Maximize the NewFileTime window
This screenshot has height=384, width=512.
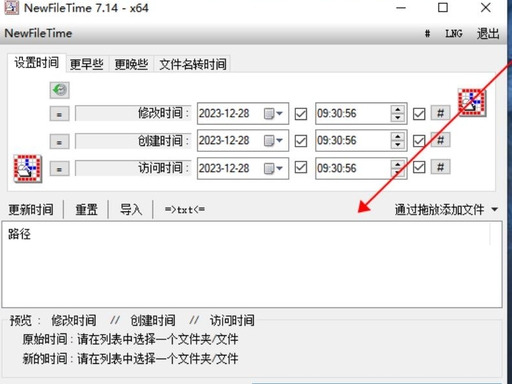(x=443, y=8)
